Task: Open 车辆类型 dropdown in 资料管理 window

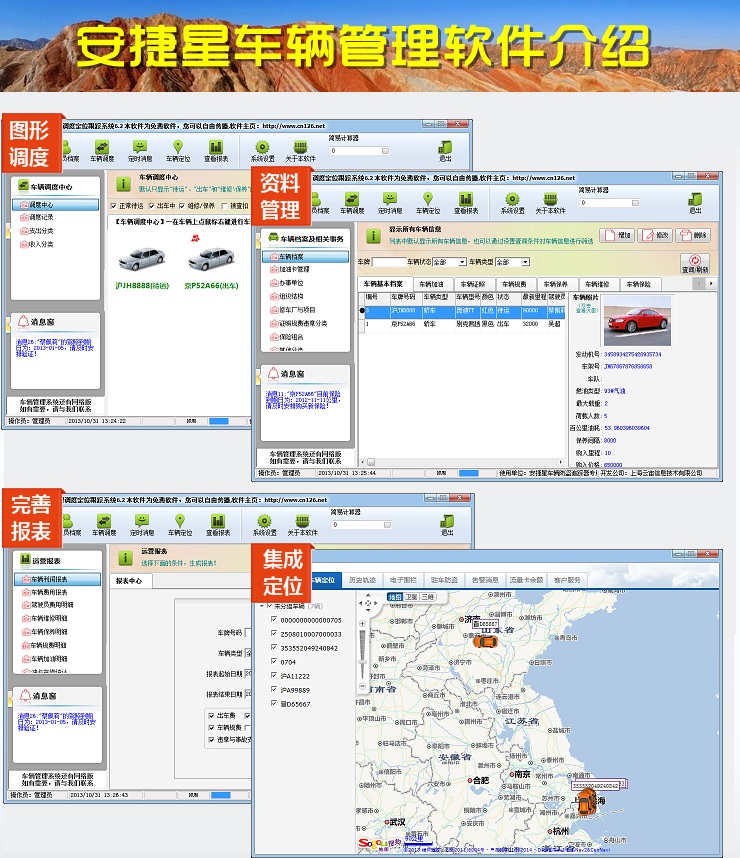Action: click(525, 262)
